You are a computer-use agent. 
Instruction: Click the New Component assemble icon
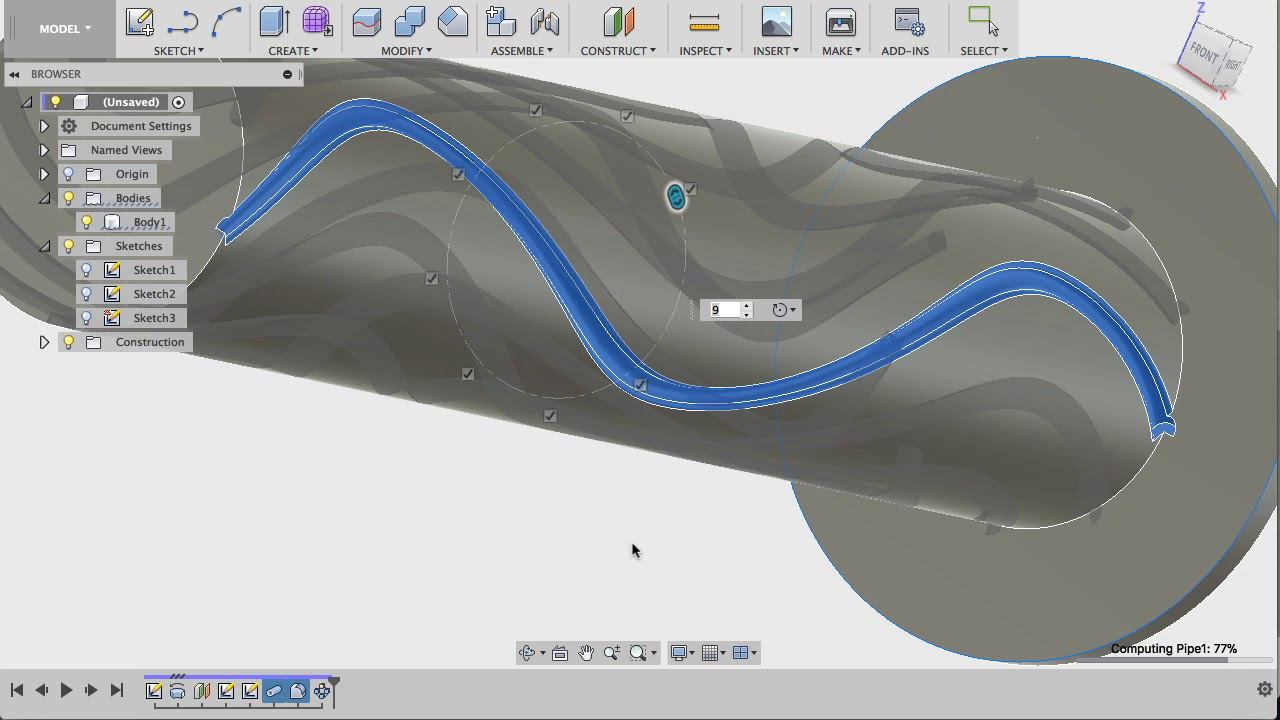click(501, 22)
